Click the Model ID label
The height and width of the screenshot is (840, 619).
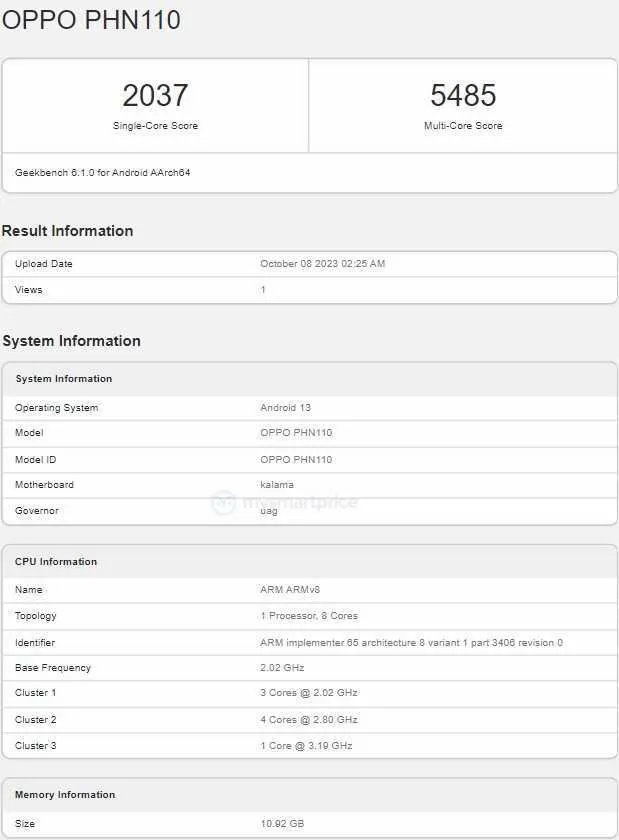tap(35, 460)
